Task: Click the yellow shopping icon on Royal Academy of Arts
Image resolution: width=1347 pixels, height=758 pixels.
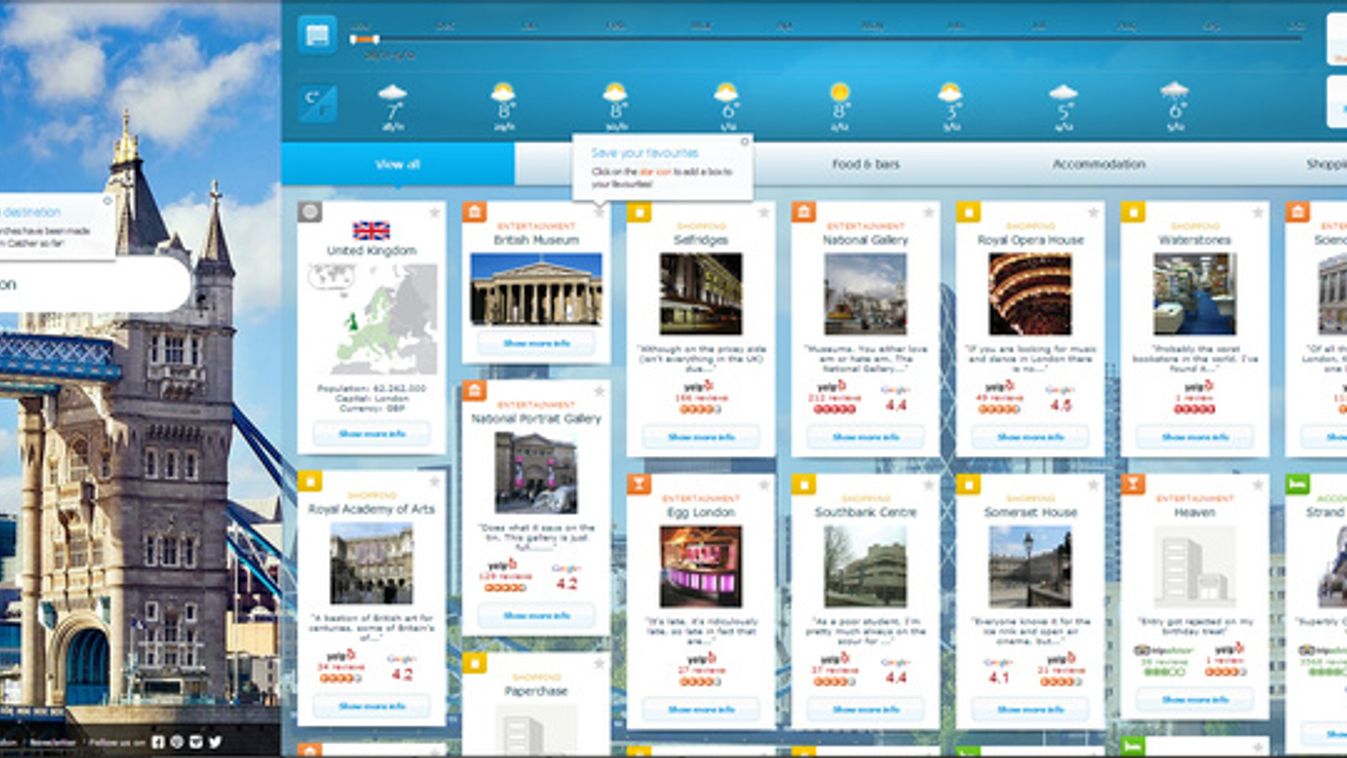Action: [x=310, y=481]
